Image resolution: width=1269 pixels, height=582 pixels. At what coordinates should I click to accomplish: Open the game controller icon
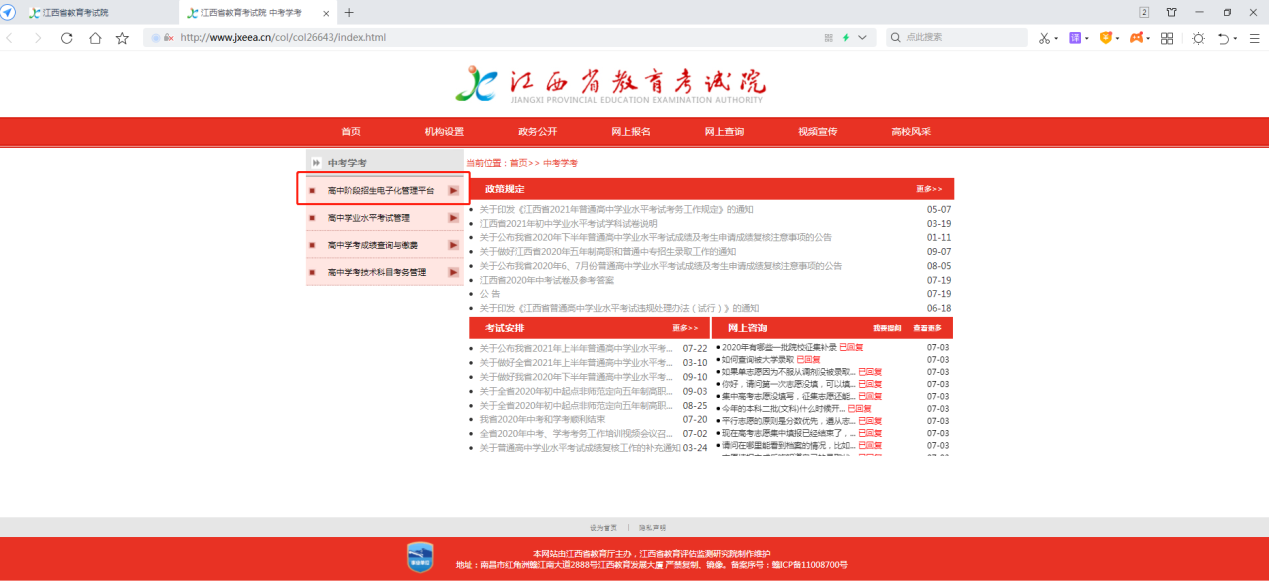[x=1137, y=38]
